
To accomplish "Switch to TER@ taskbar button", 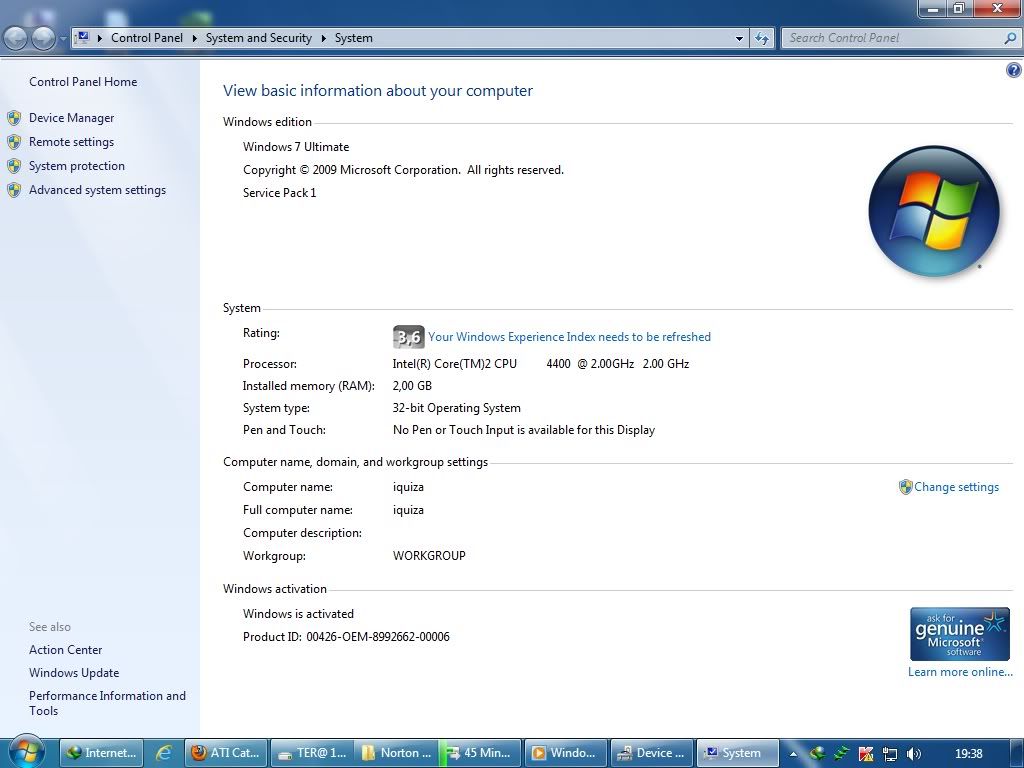I will [312, 753].
